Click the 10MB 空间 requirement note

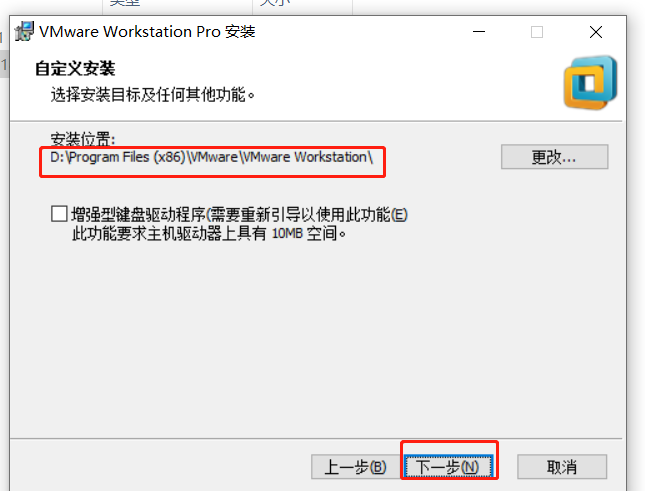coord(209,234)
